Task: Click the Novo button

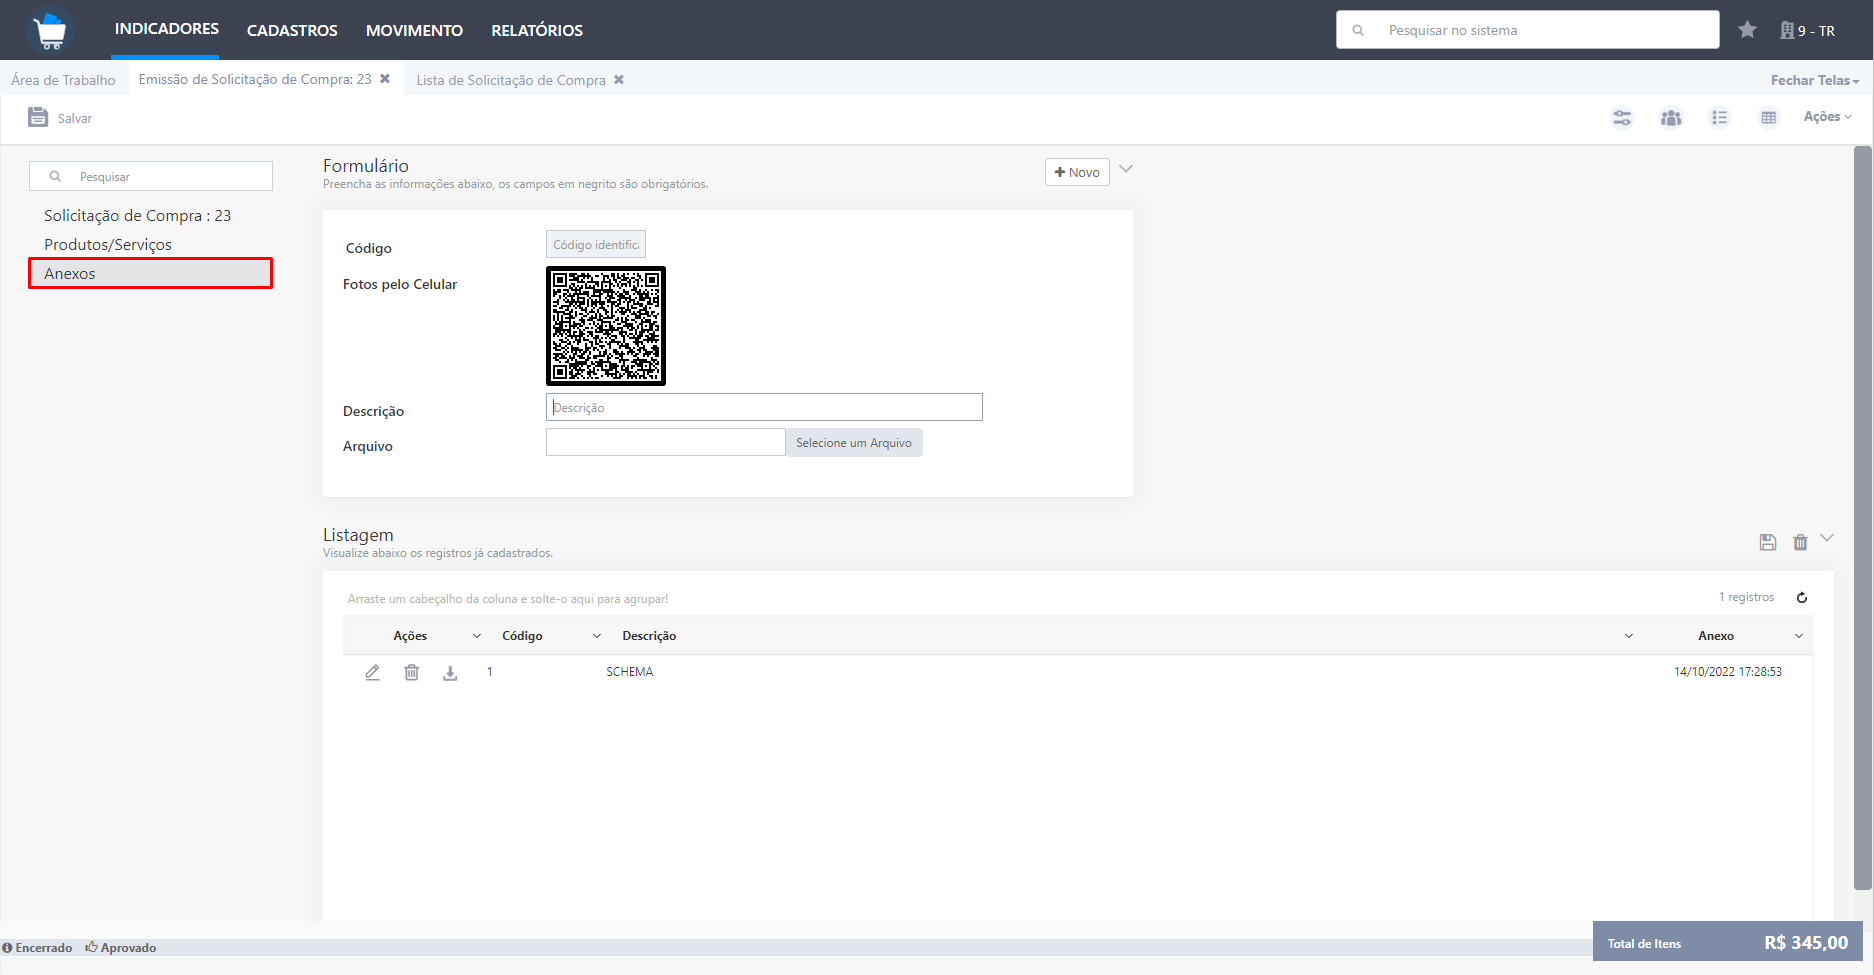Action: pyautogui.click(x=1077, y=172)
